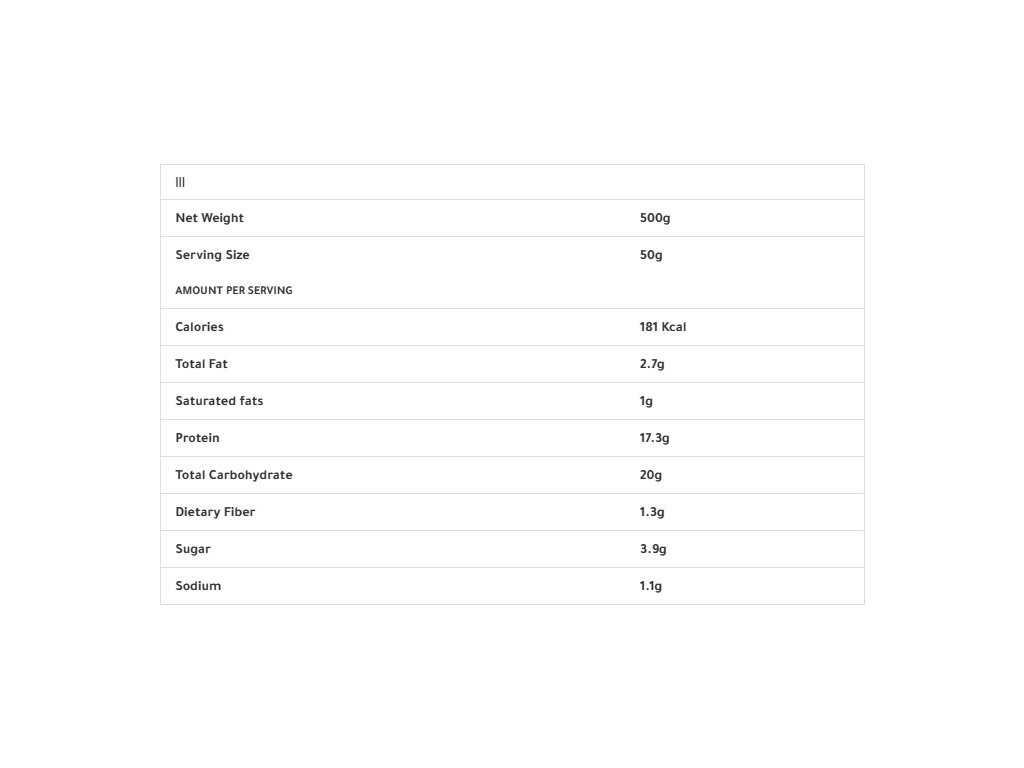This screenshot has height=768, width=1024.
Task: Click the Saturated fats label
Action: 219,401
